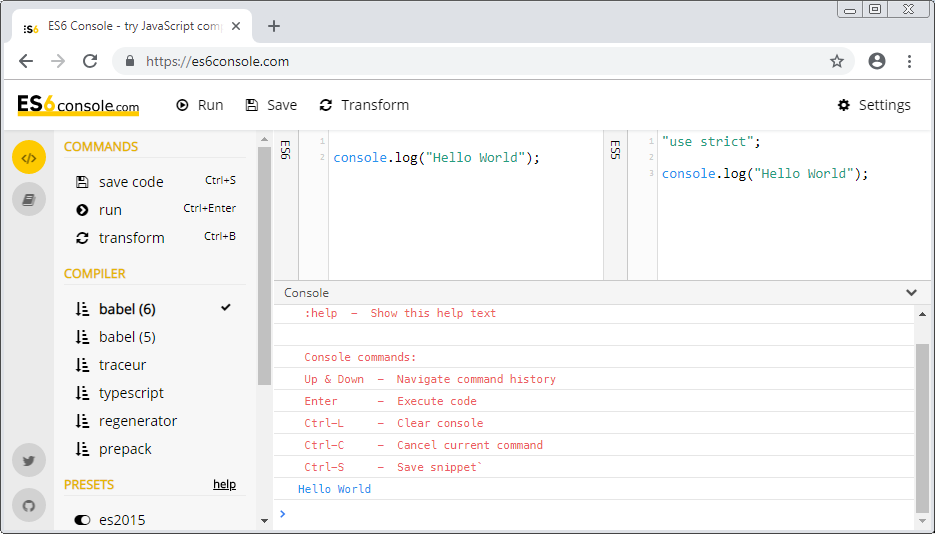This screenshot has width=935, height=534.
Task: Click the sidebar scrollbar down arrow
Action: click(x=265, y=521)
